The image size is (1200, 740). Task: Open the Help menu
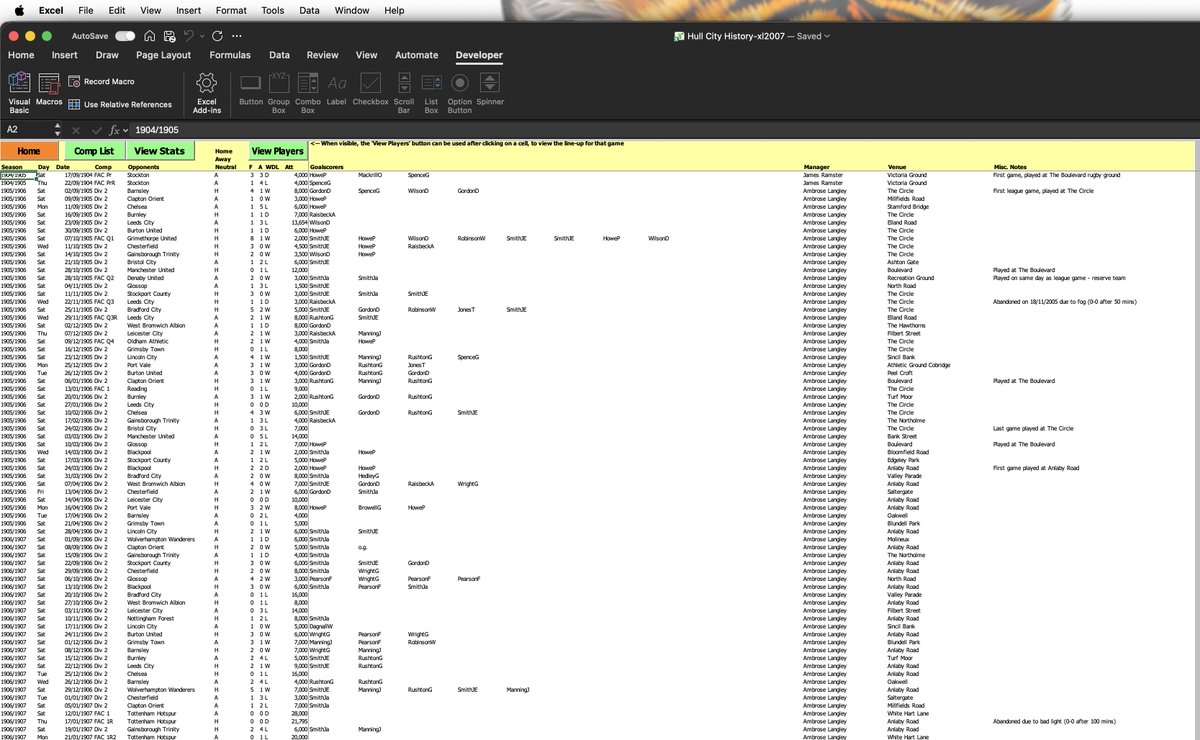click(x=394, y=10)
